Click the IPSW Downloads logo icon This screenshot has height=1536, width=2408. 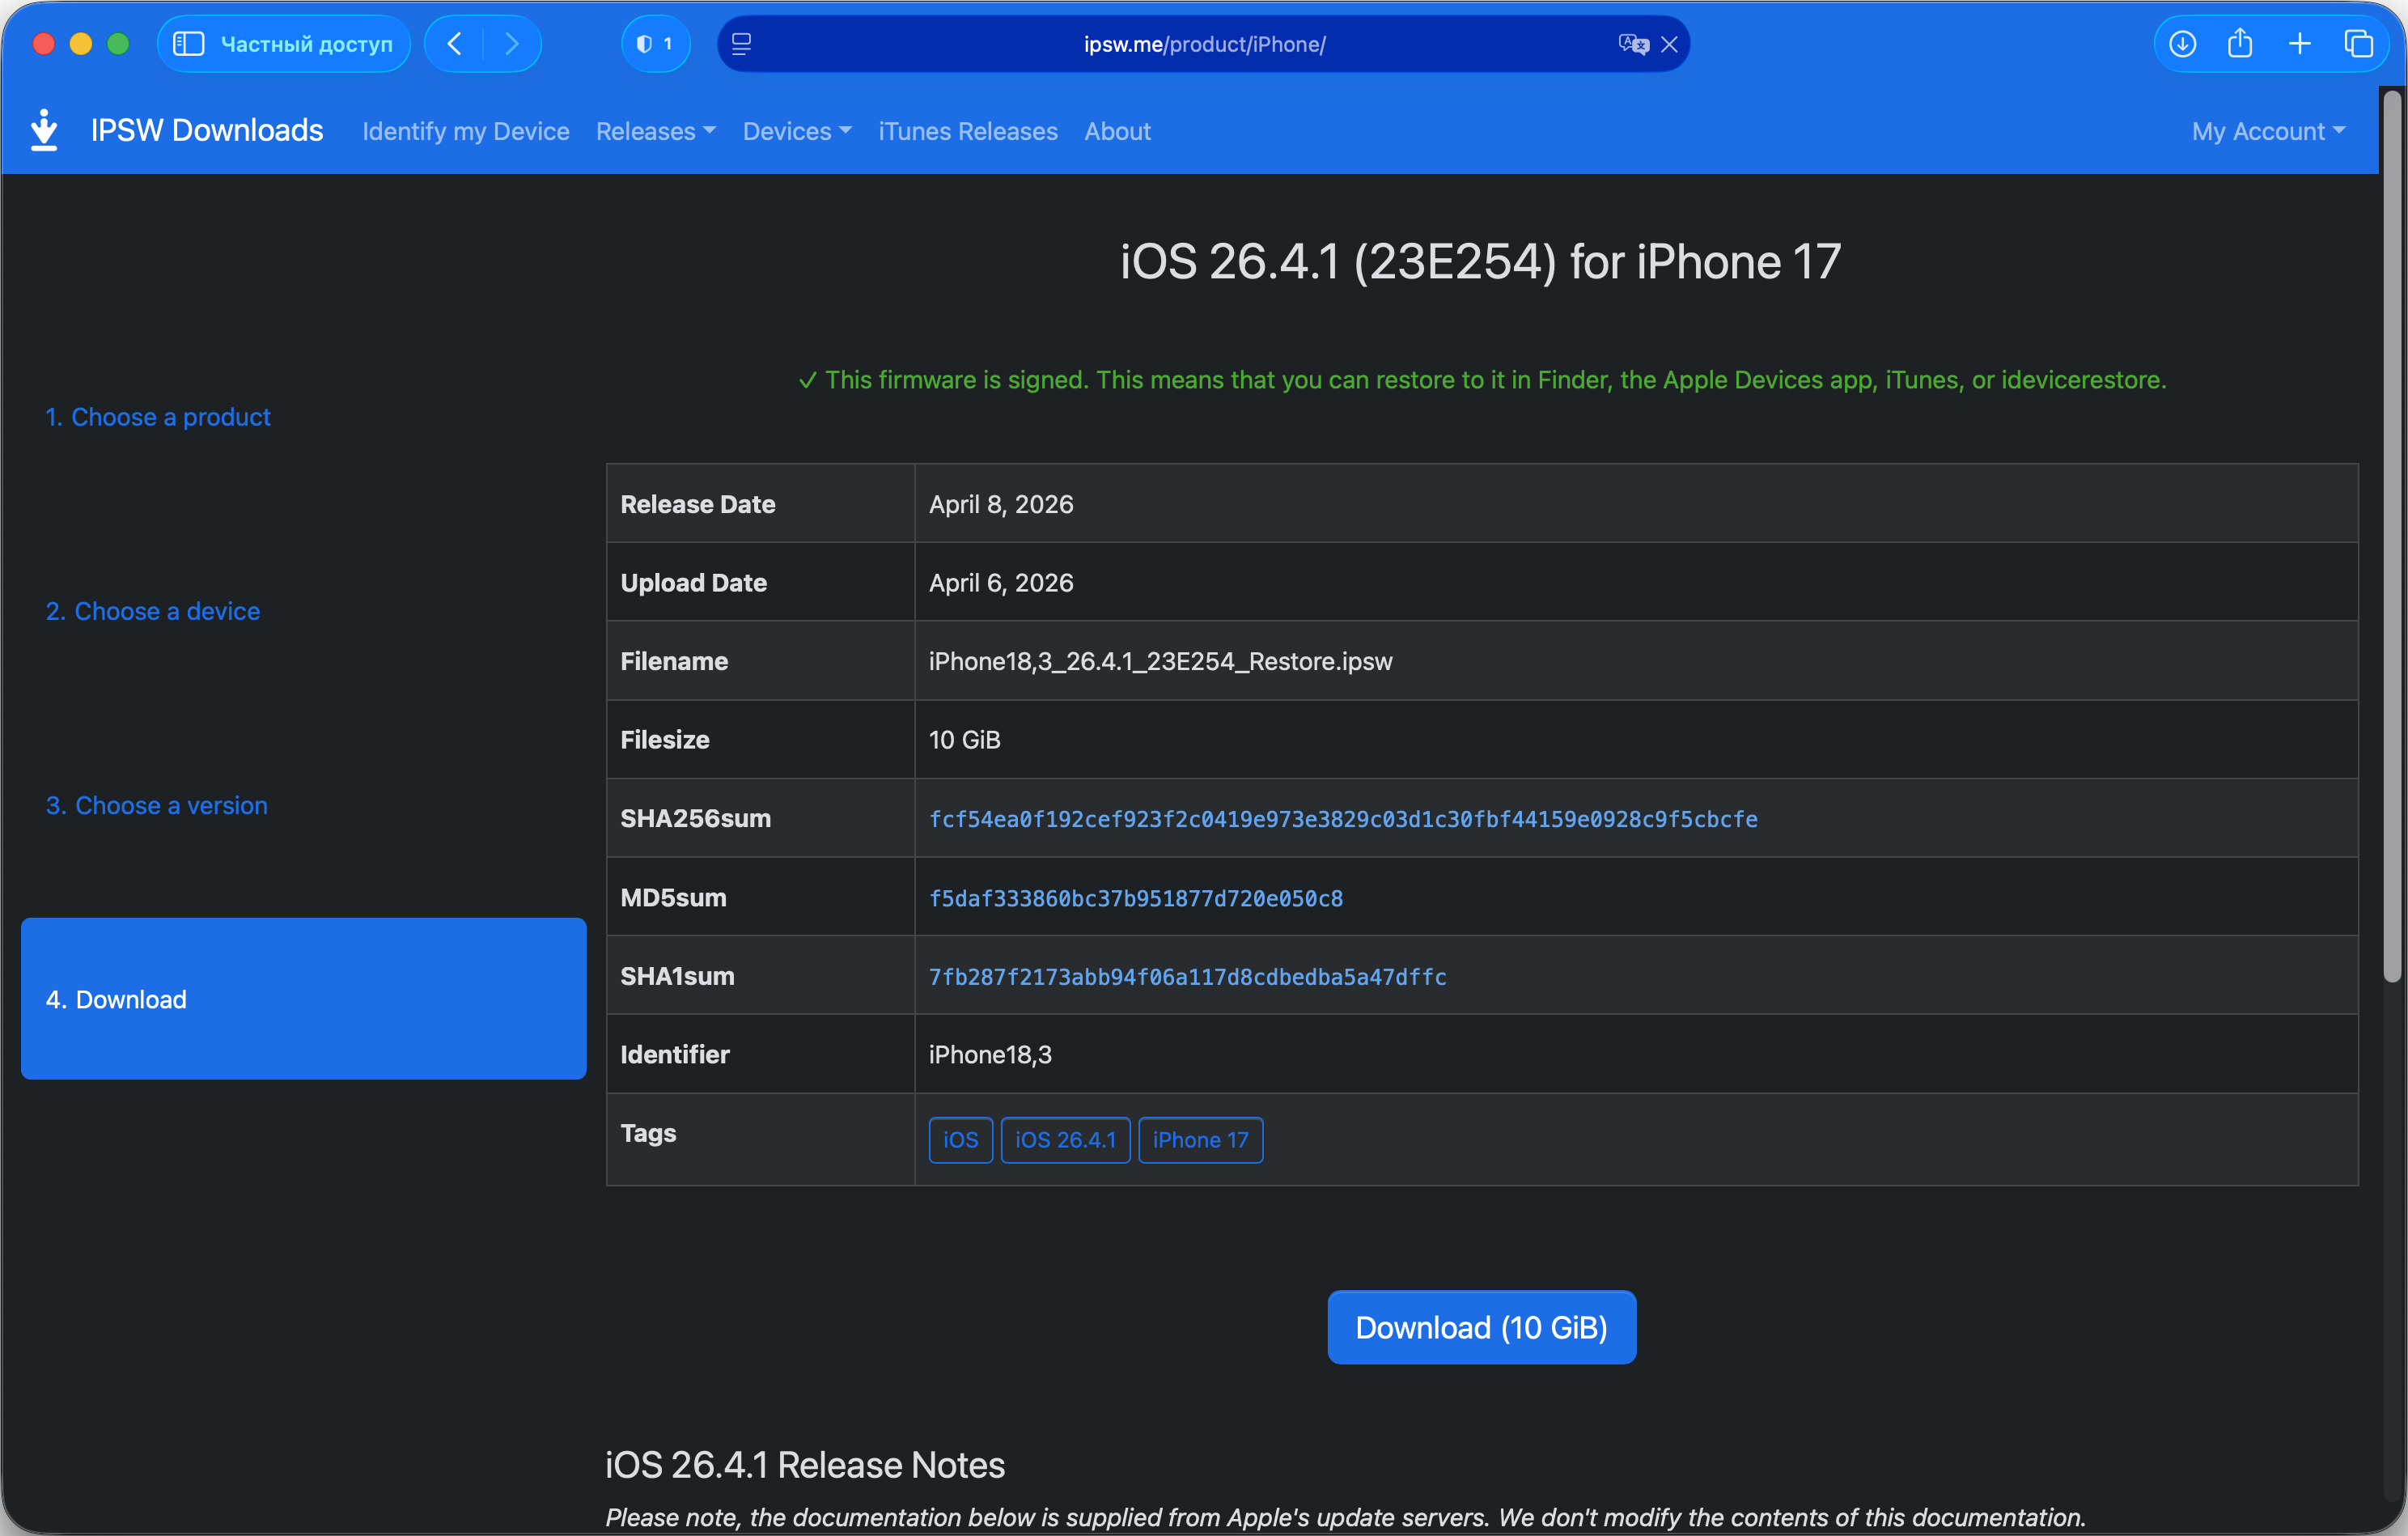[44, 131]
